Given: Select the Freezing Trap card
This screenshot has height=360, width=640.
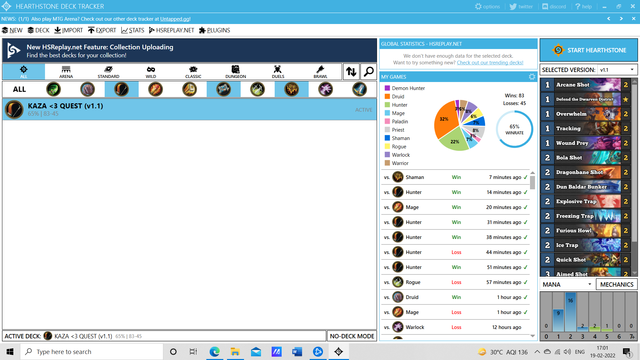Looking at the screenshot, I should [586, 216].
